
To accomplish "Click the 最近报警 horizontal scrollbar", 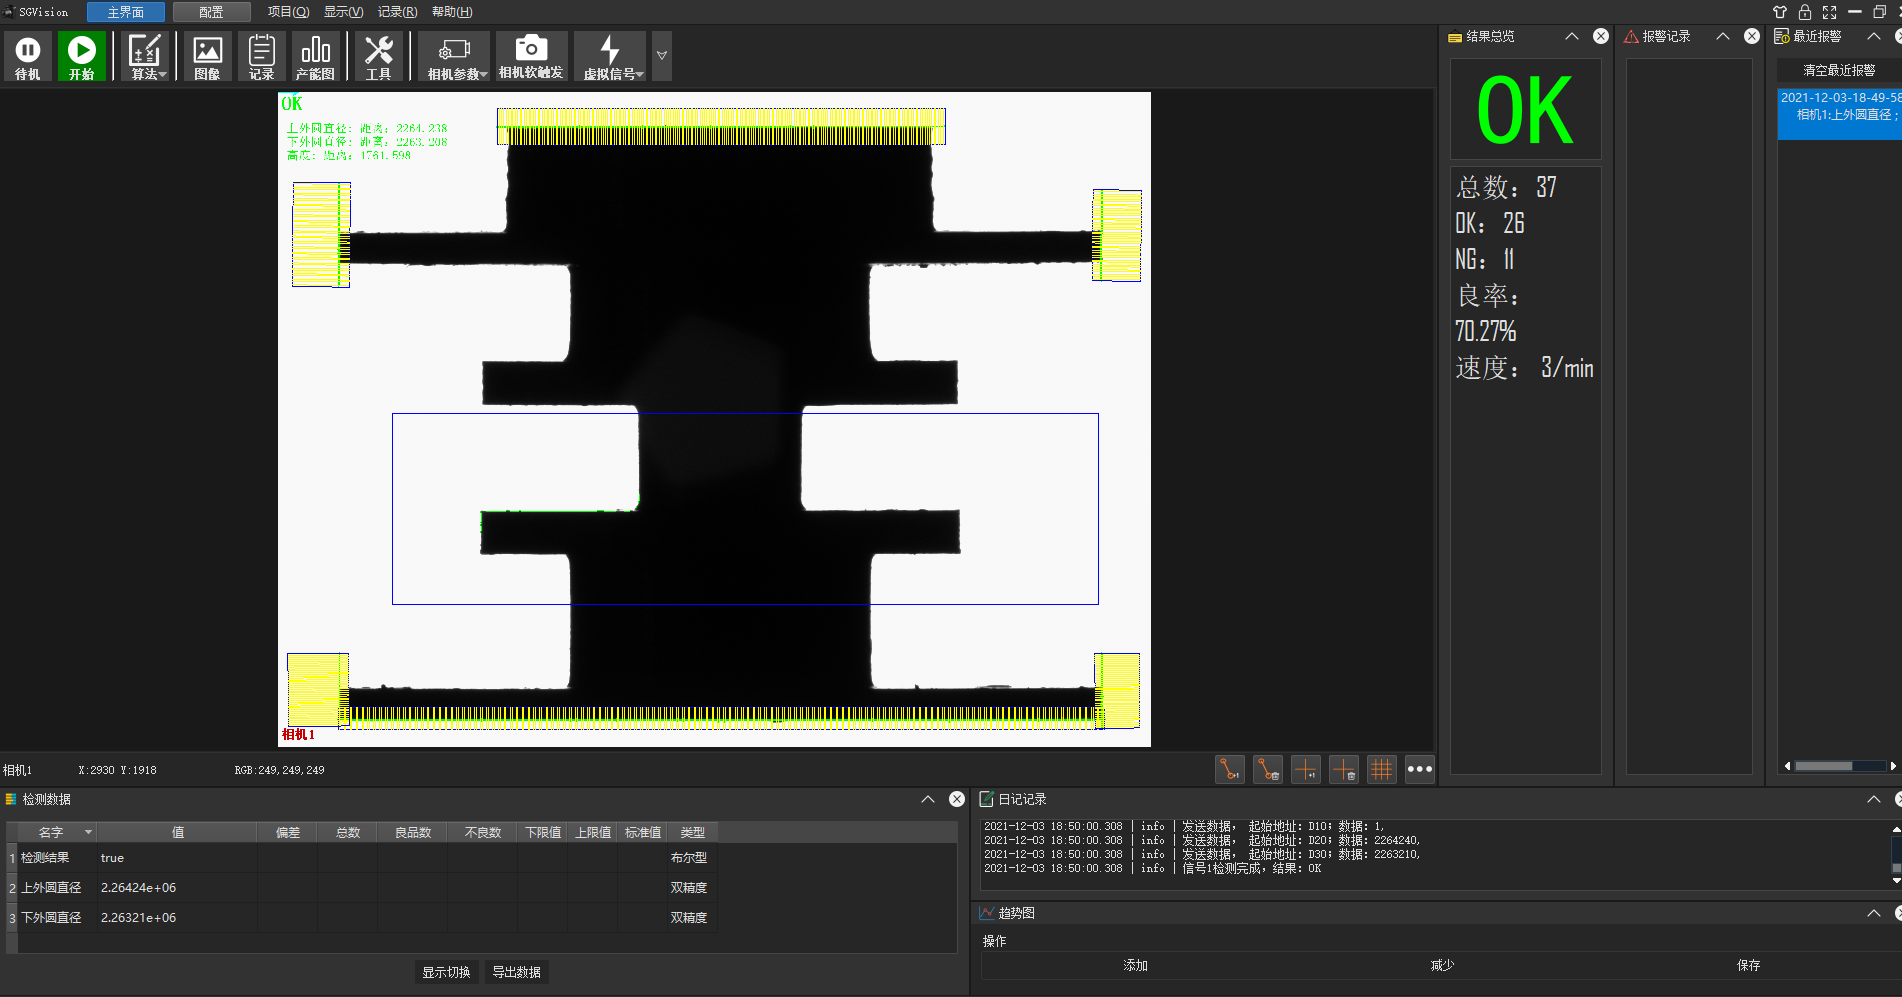I will coord(1824,766).
